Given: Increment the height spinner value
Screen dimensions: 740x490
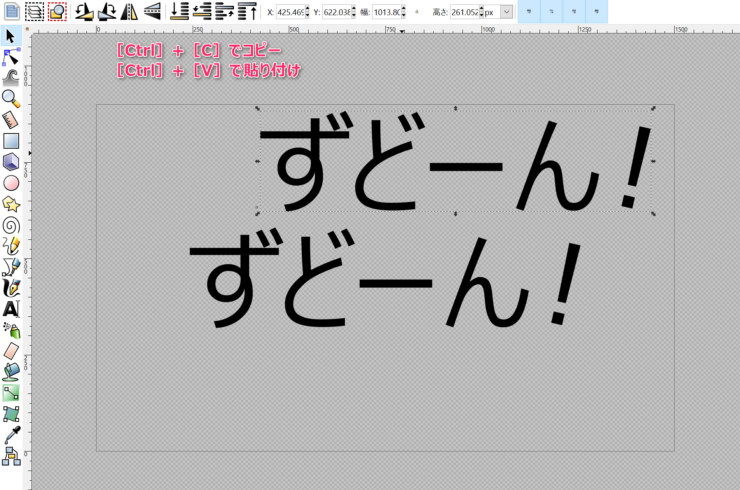Looking at the screenshot, I should coord(481,9).
